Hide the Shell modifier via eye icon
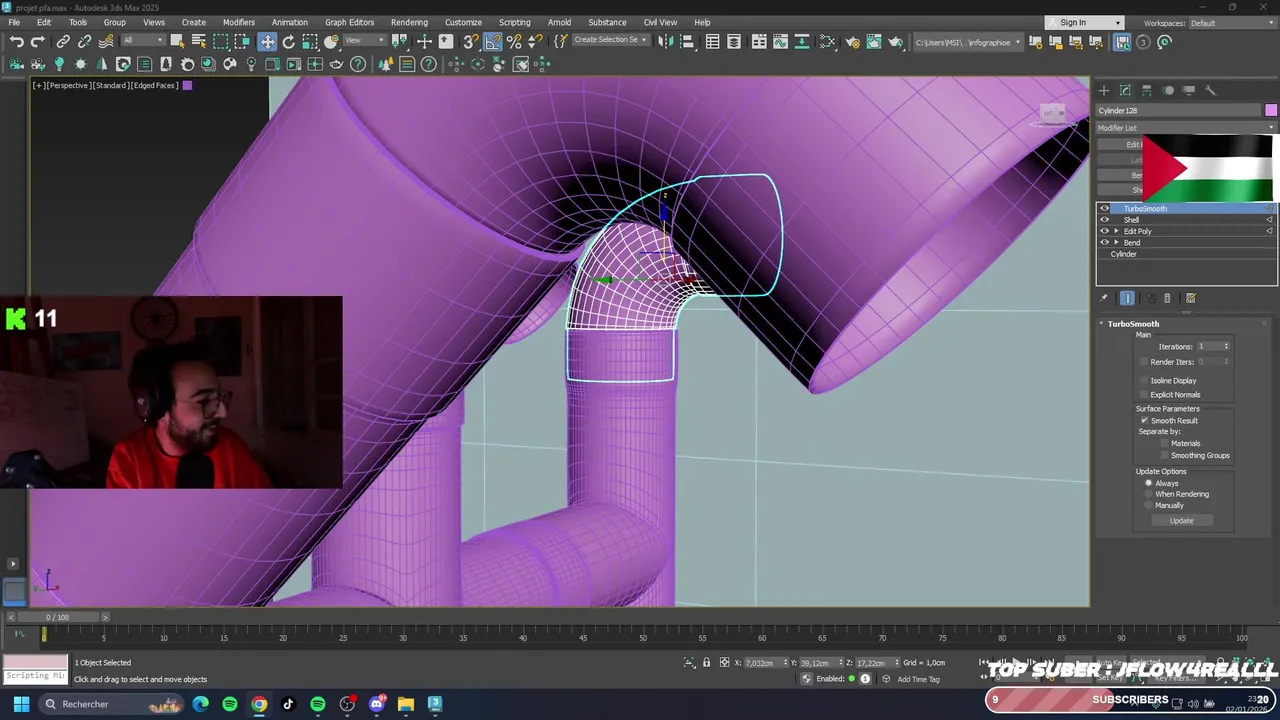This screenshot has height=720, width=1280. point(1105,220)
